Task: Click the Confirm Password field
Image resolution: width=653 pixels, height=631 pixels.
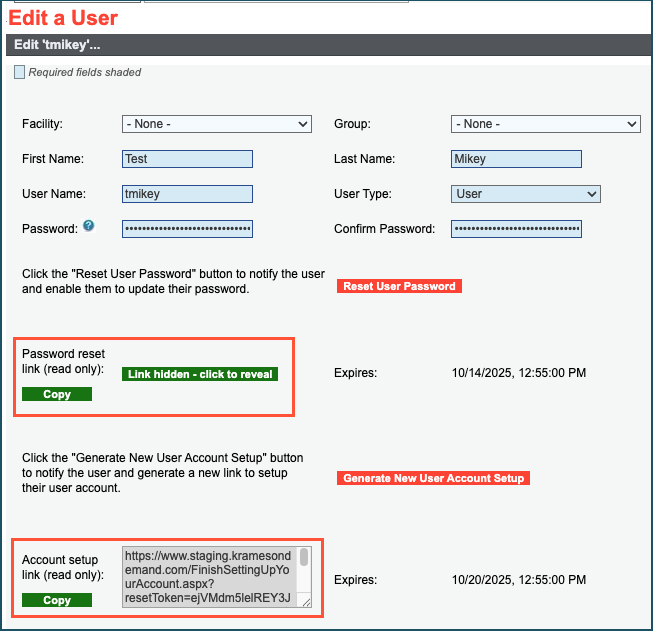Action: (516, 229)
